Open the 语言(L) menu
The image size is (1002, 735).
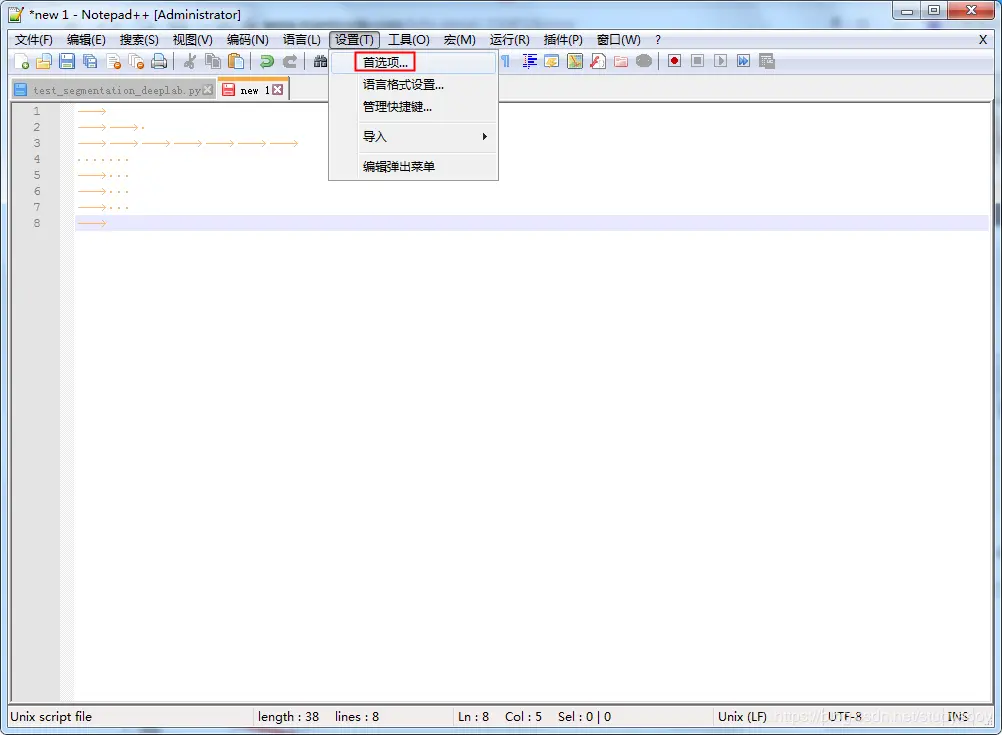click(x=302, y=40)
